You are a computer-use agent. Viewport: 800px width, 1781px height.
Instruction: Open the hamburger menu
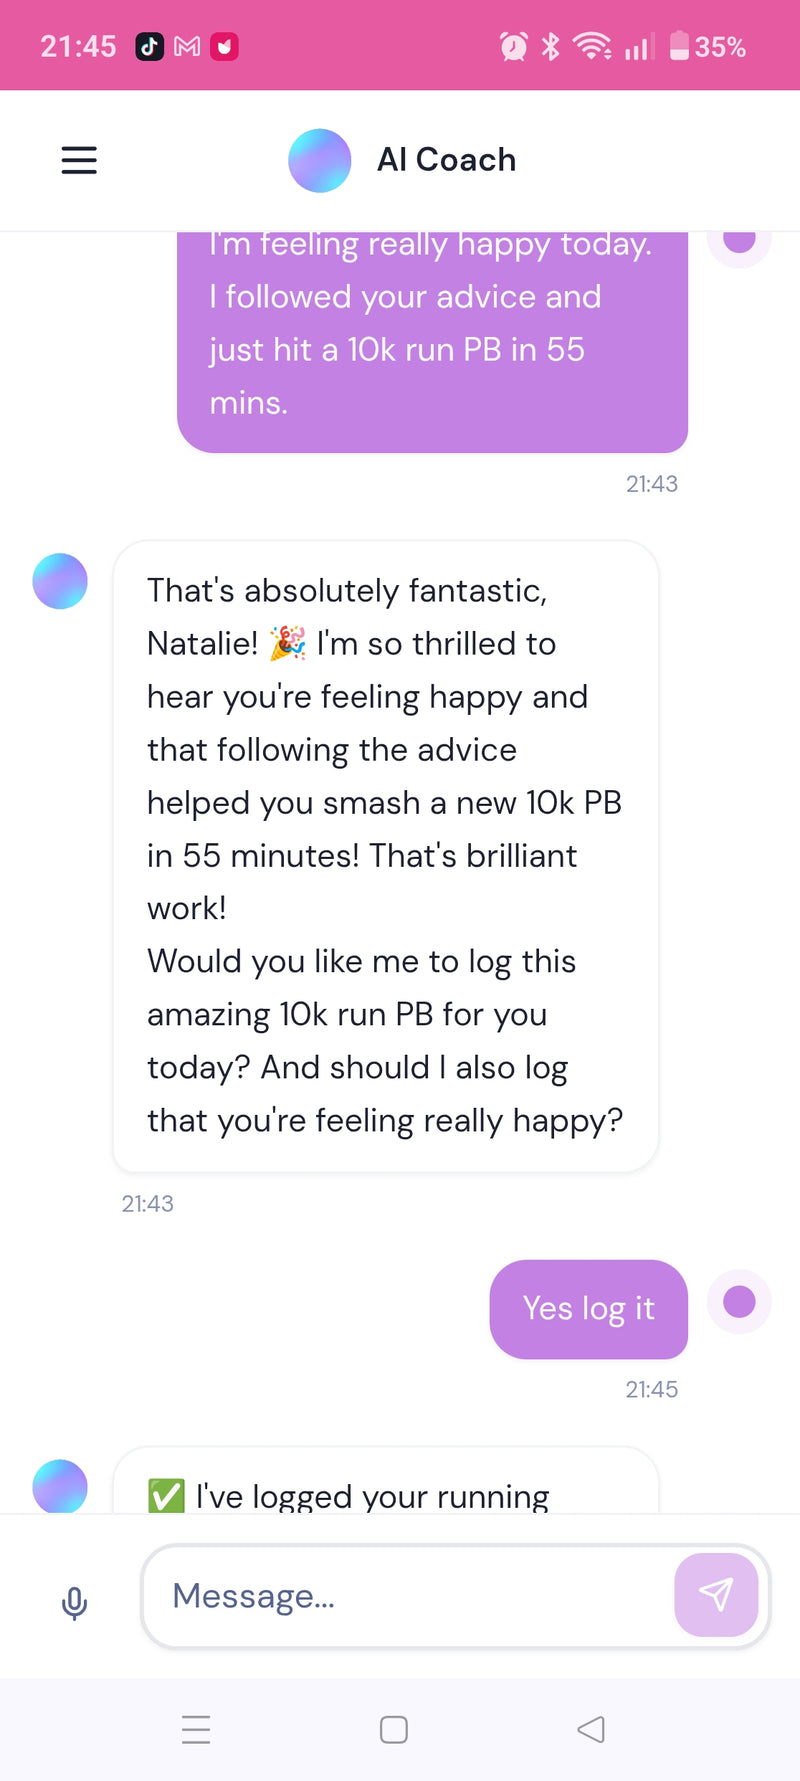[x=79, y=160]
